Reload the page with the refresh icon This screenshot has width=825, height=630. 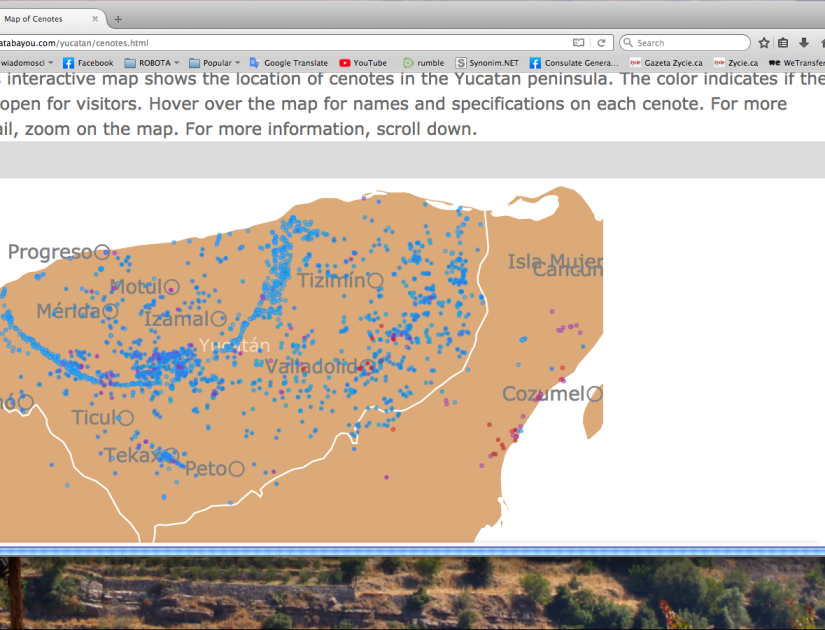[x=601, y=43]
